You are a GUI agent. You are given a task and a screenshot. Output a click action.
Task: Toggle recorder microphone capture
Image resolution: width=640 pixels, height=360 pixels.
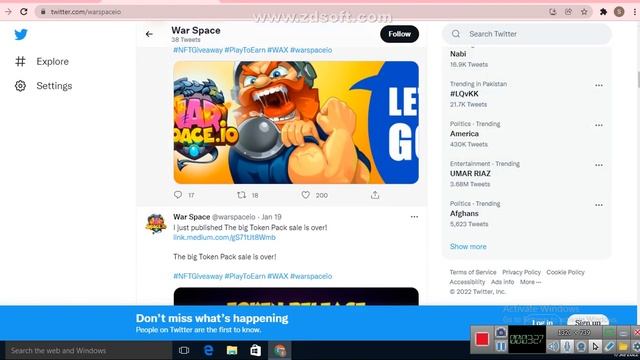[567, 347]
